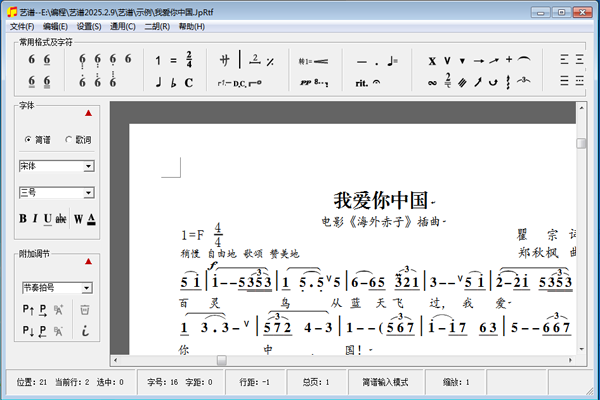Click the P right-arrow adjust icon

pos(42,310)
